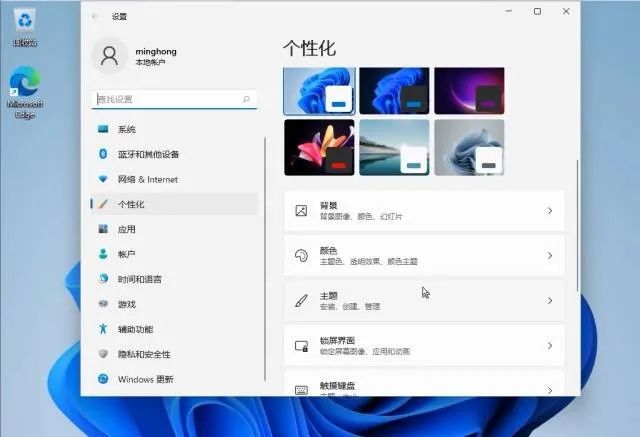
Task: Apply the colorful flower dark theme
Action: point(319,148)
